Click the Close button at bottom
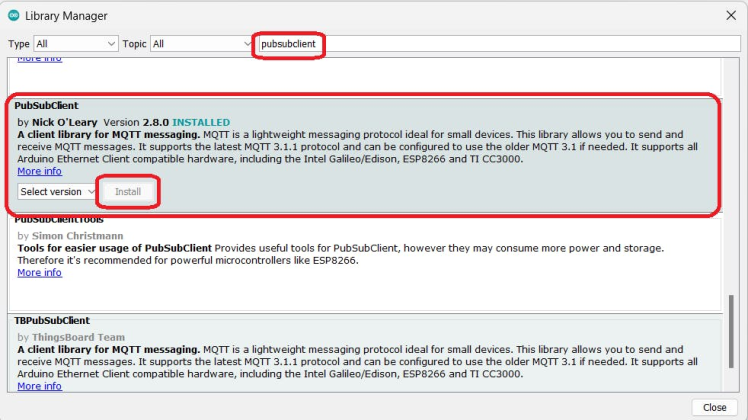The width and height of the screenshot is (748, 420). pyautogui.click(x=714, y=408)
